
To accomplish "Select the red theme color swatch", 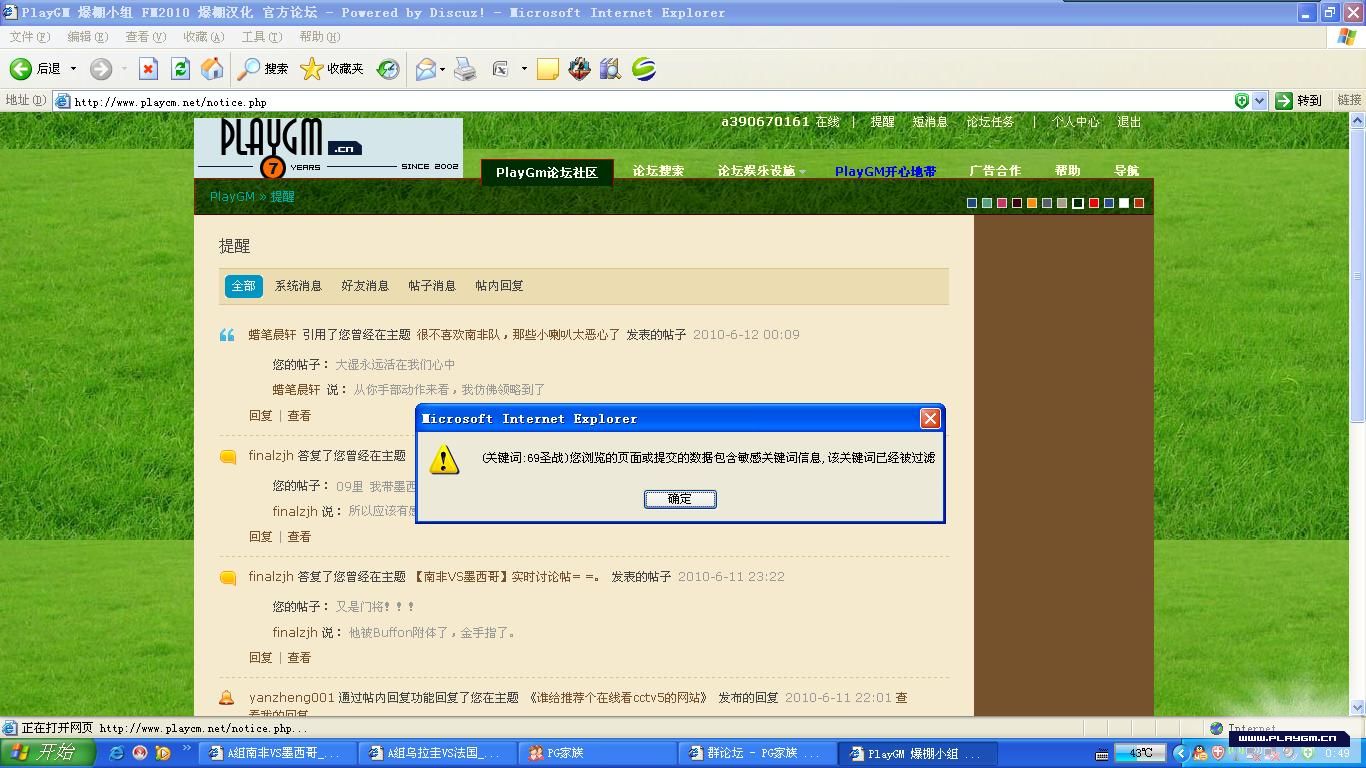I will pos(1093,203).
